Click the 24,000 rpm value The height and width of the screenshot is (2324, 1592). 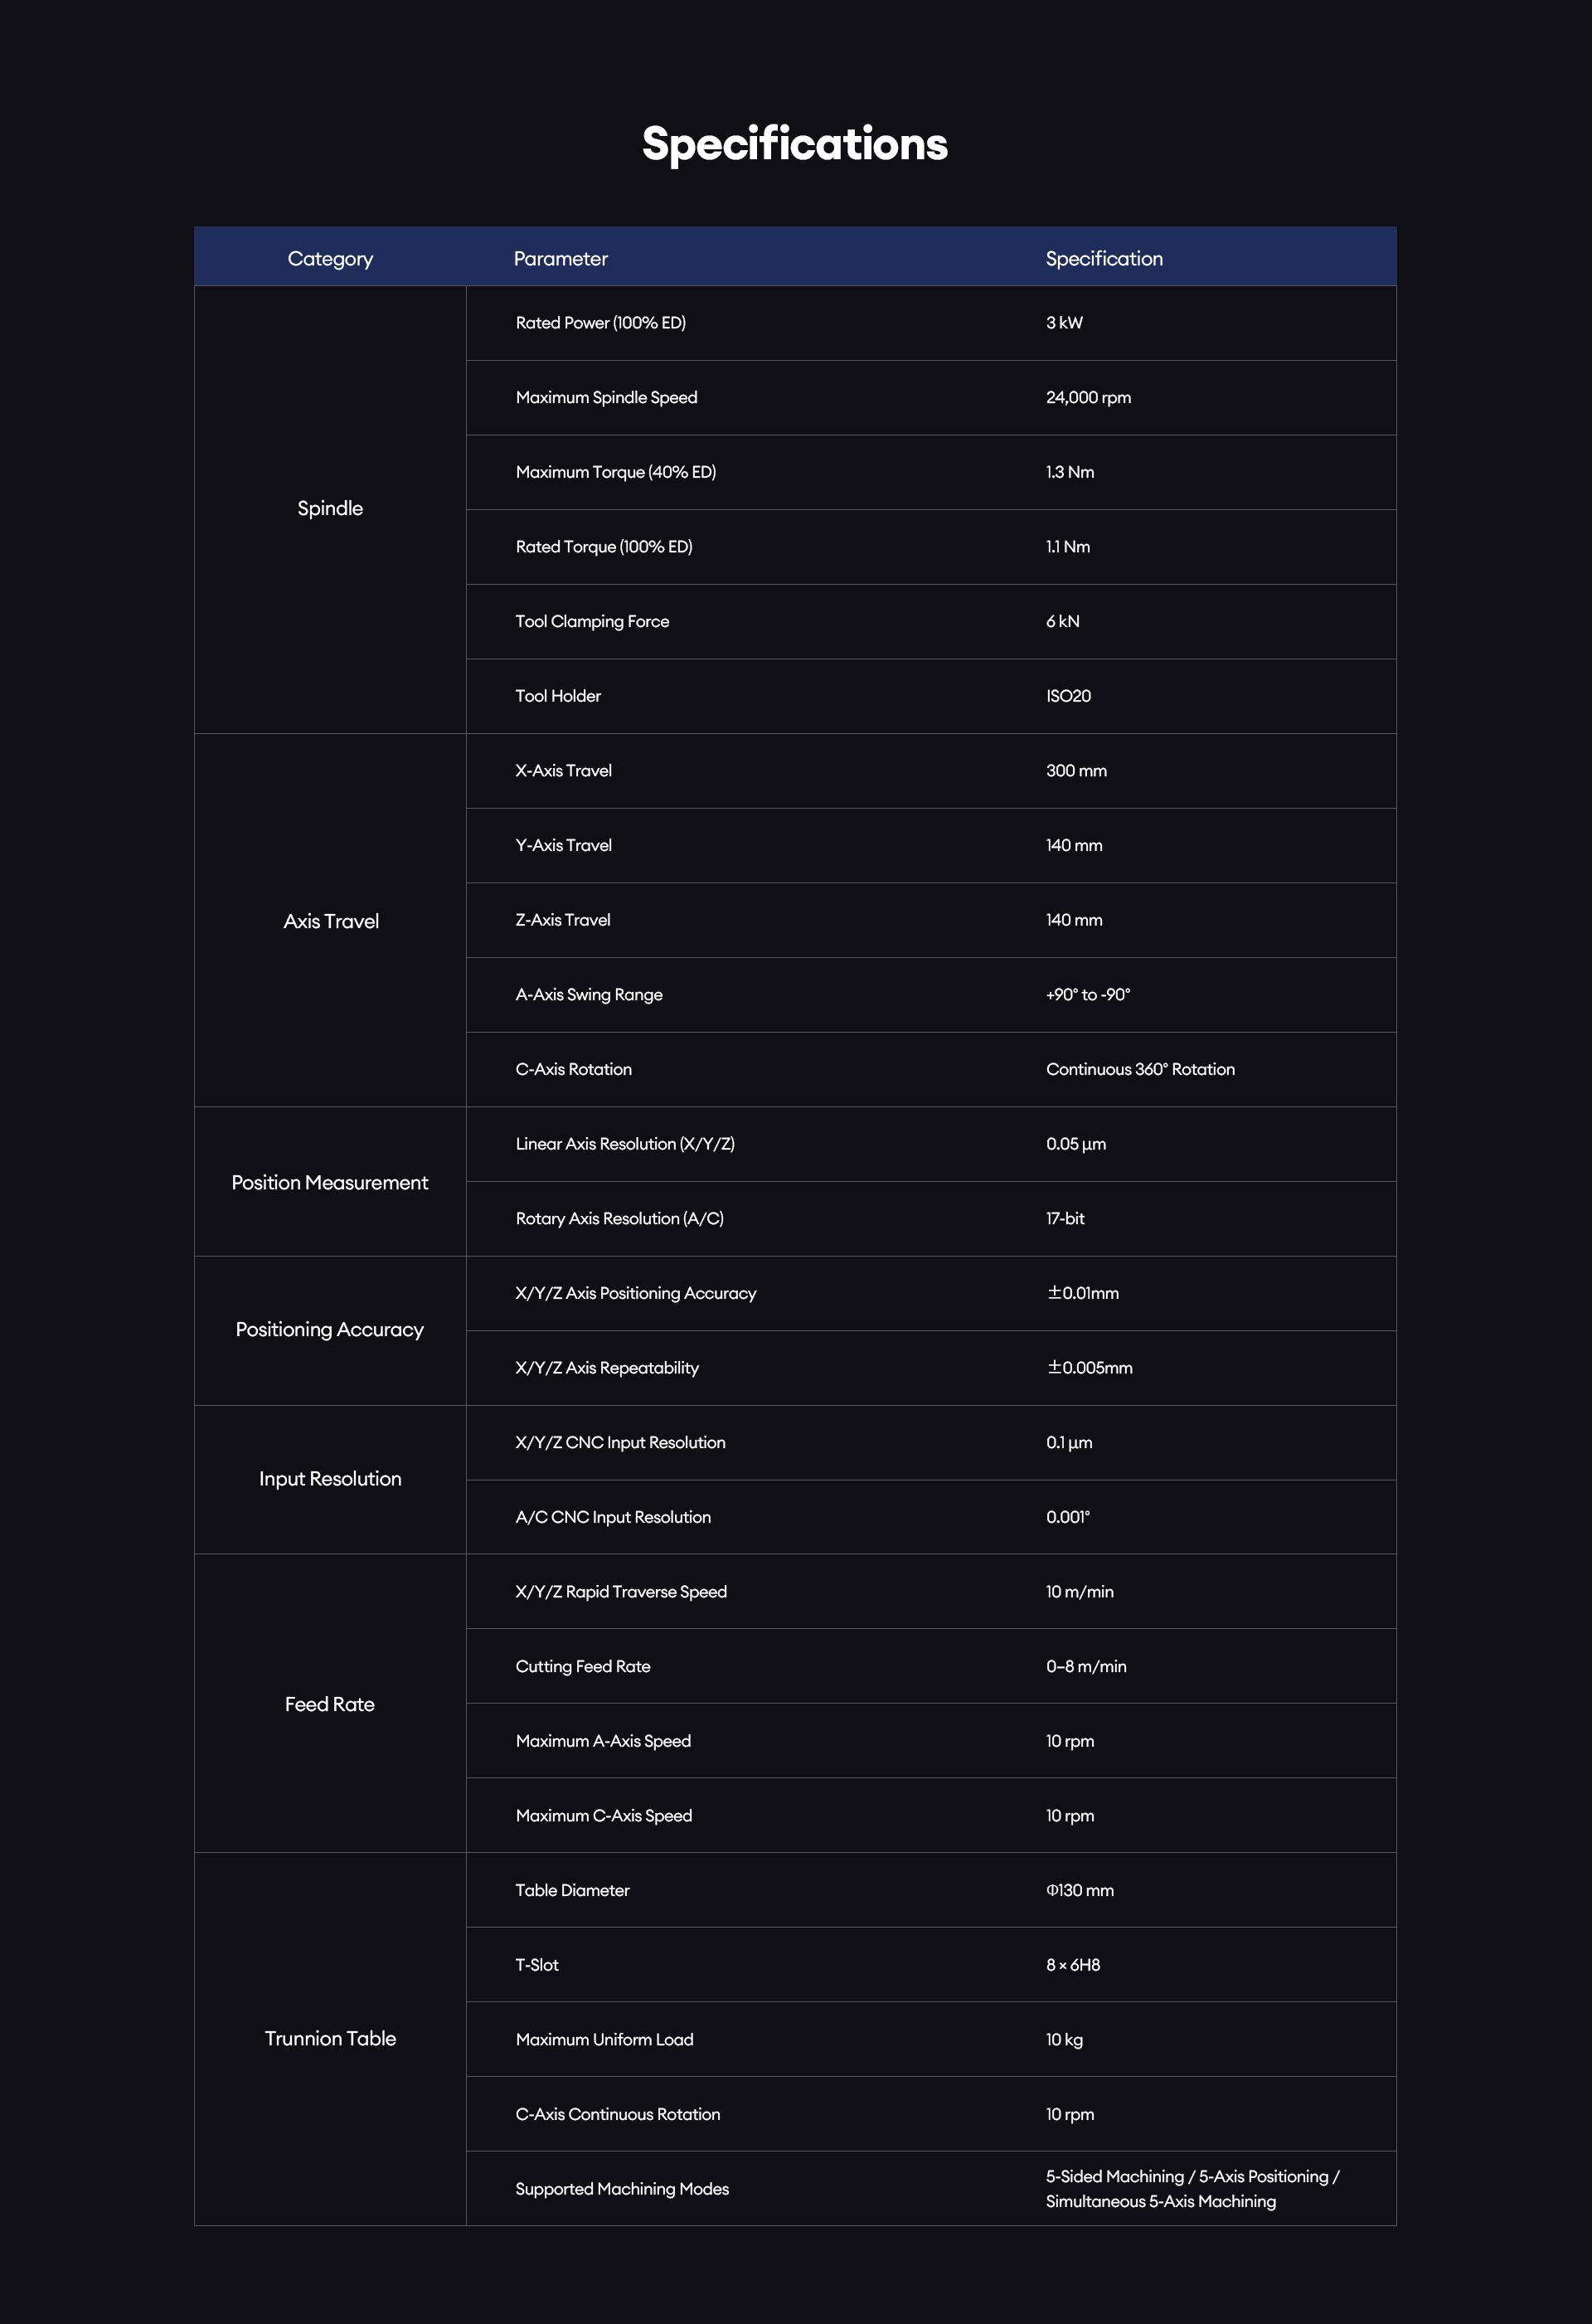pos(1088,397)
